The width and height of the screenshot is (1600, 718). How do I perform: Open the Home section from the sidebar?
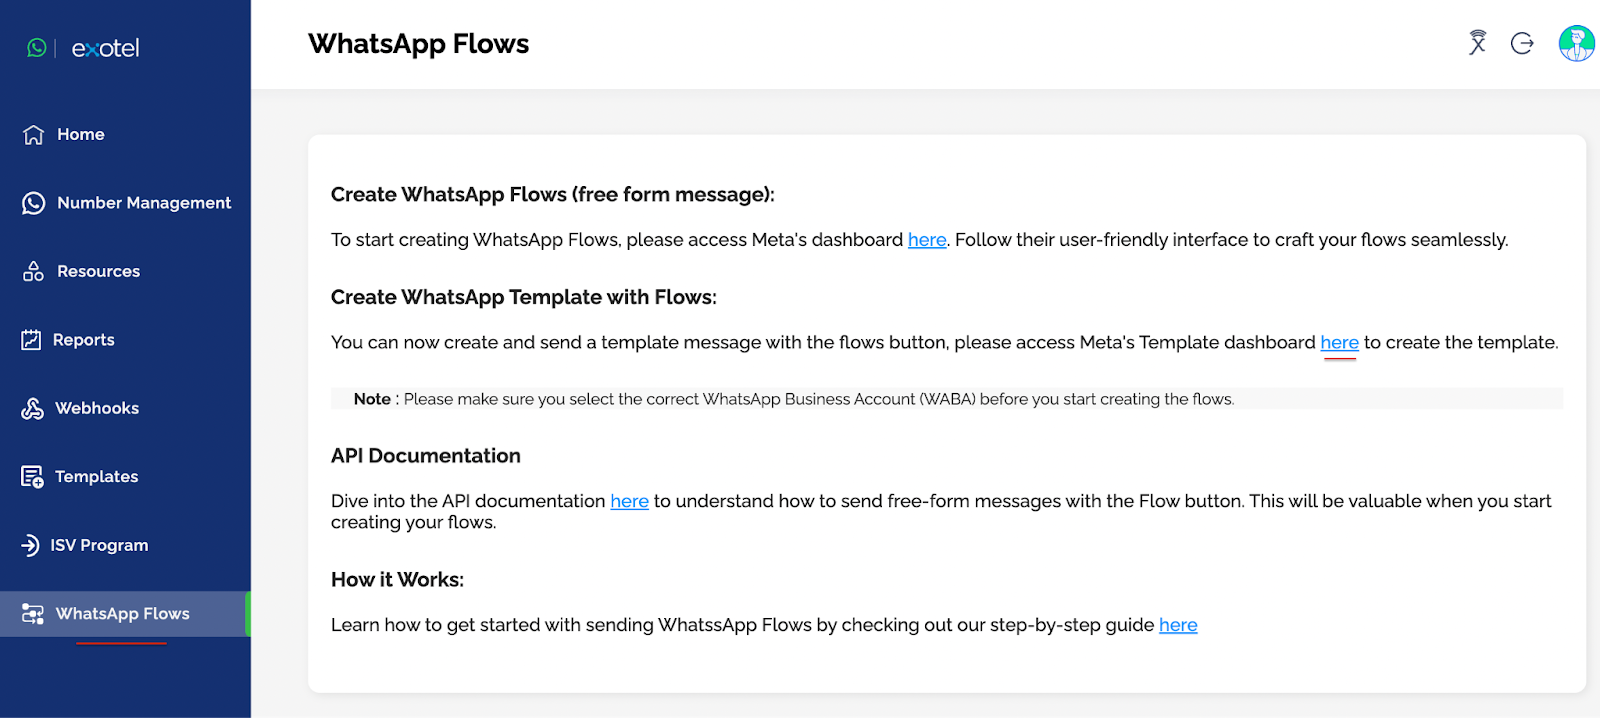tap(81, 134)
